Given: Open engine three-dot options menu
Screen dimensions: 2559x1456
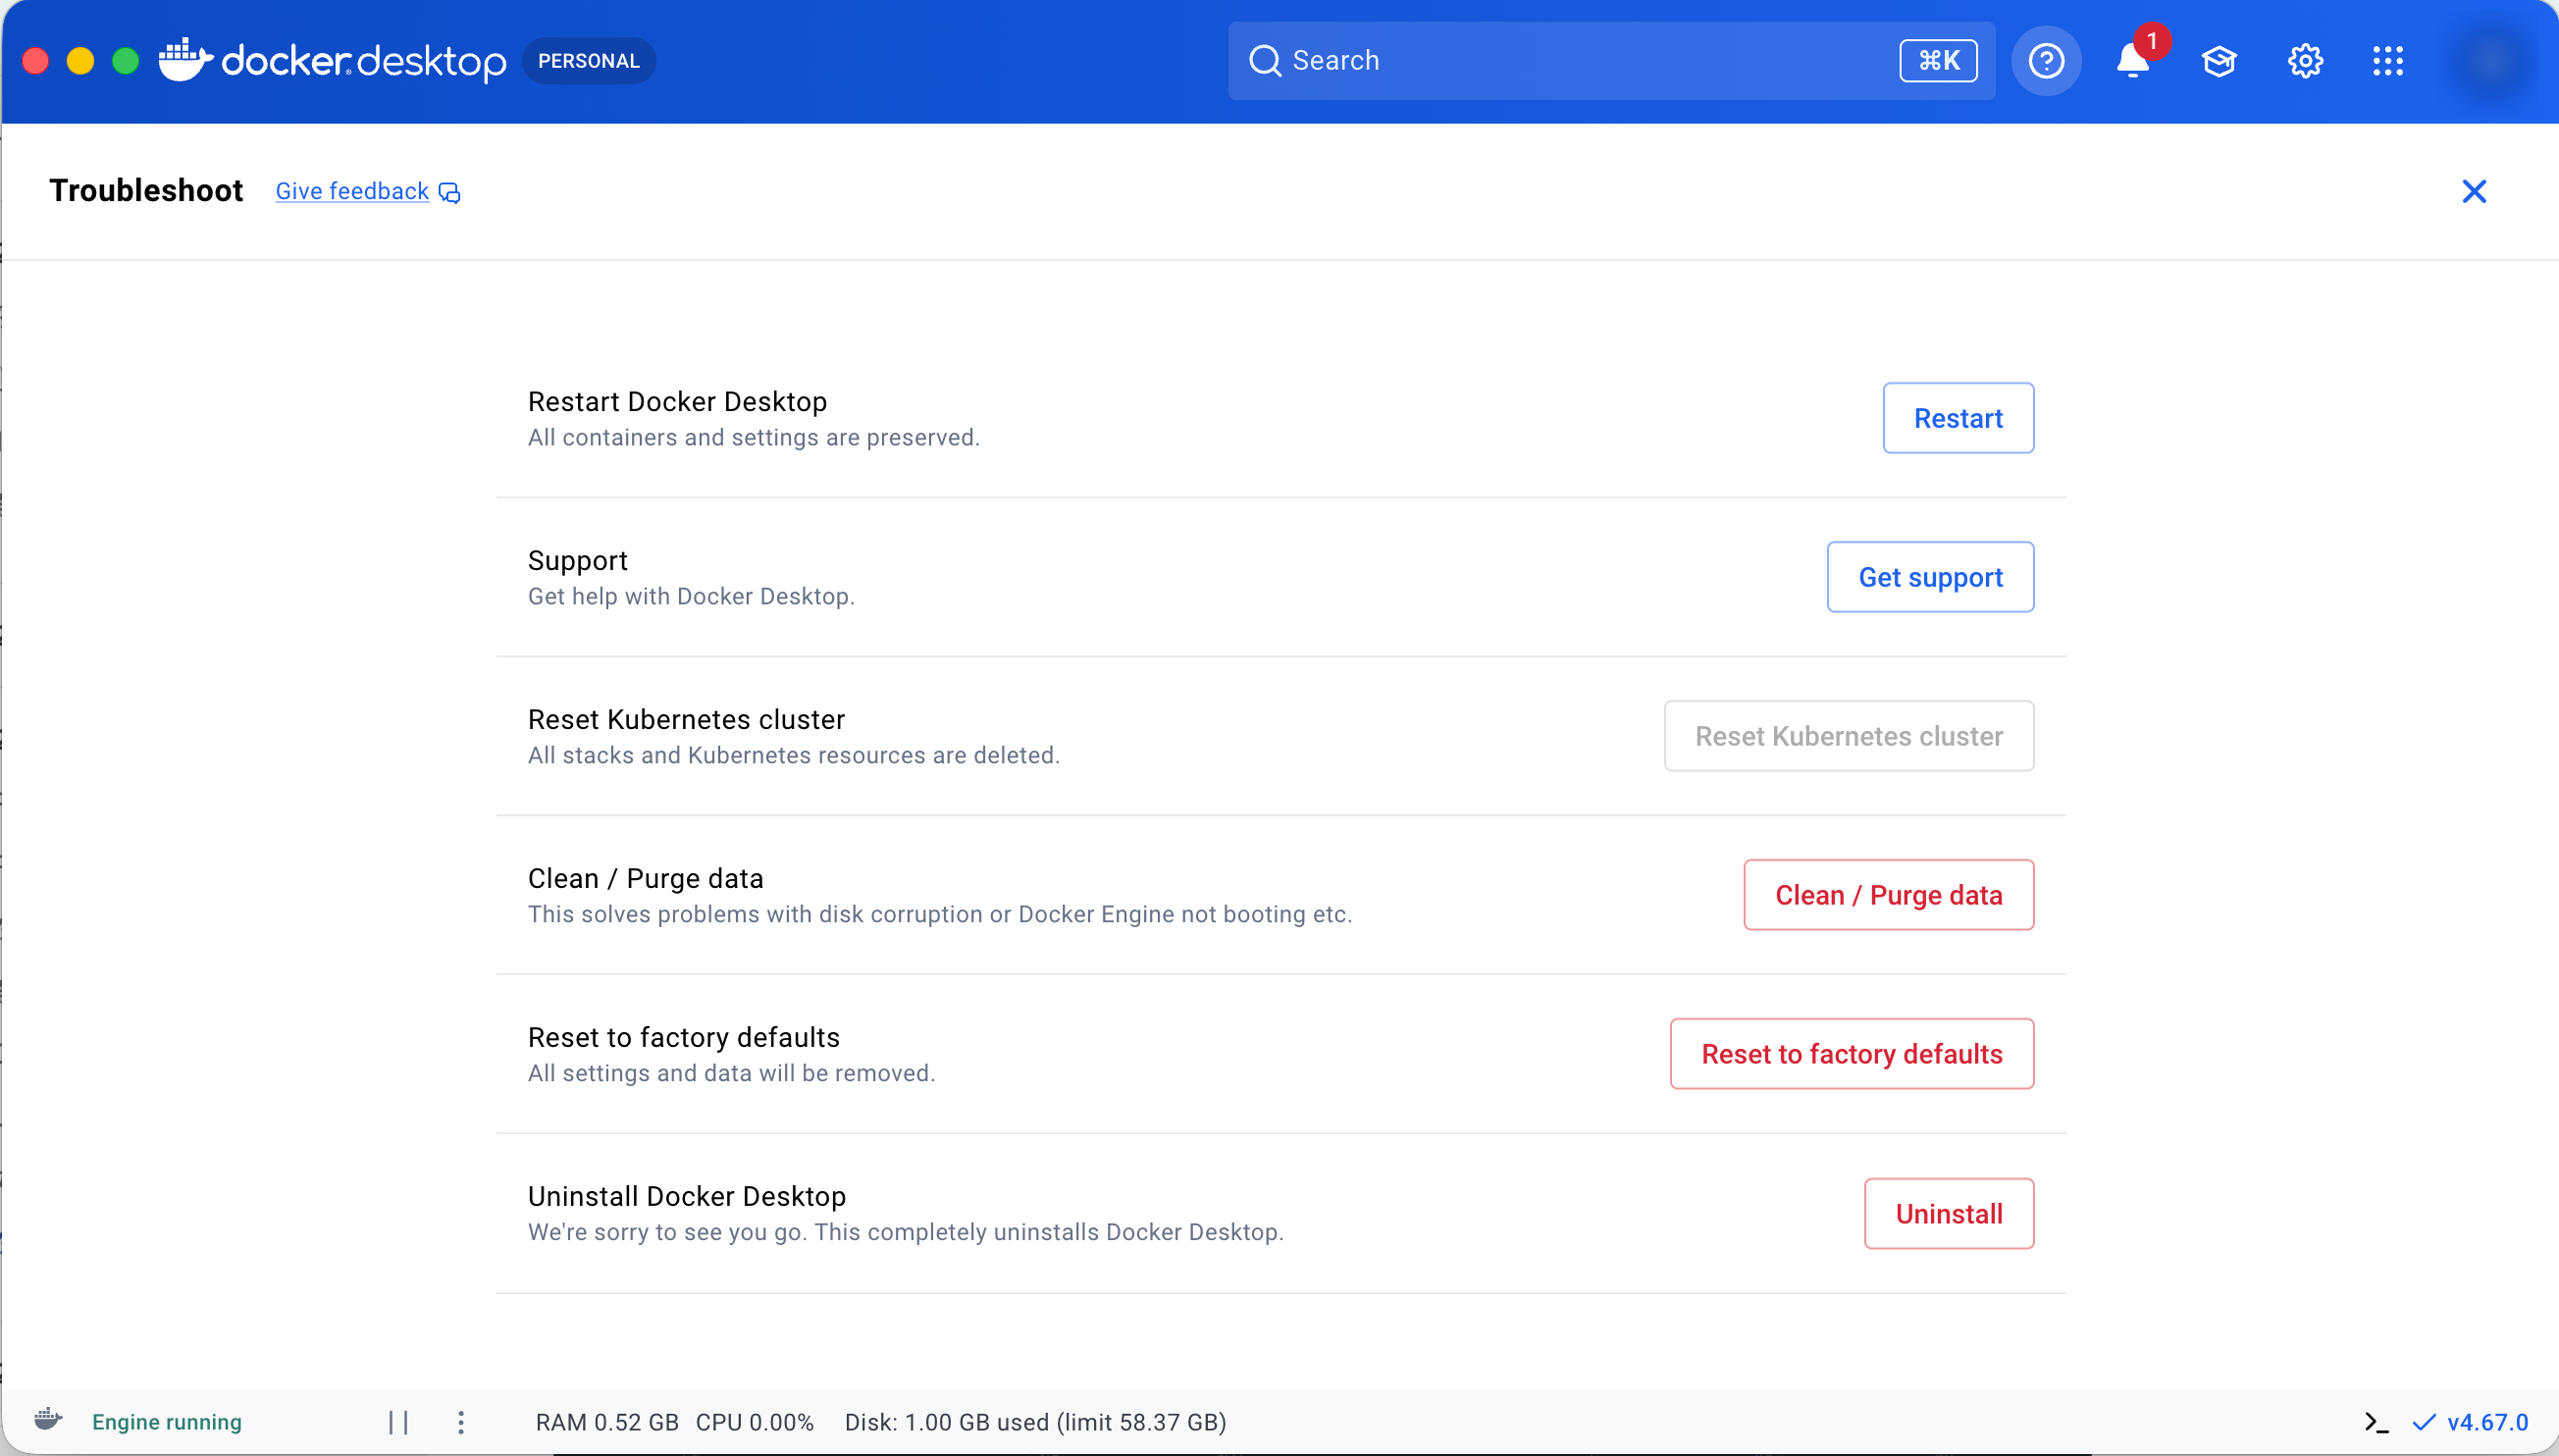Looking at the screenshot, I should [x=461, y=1422].
